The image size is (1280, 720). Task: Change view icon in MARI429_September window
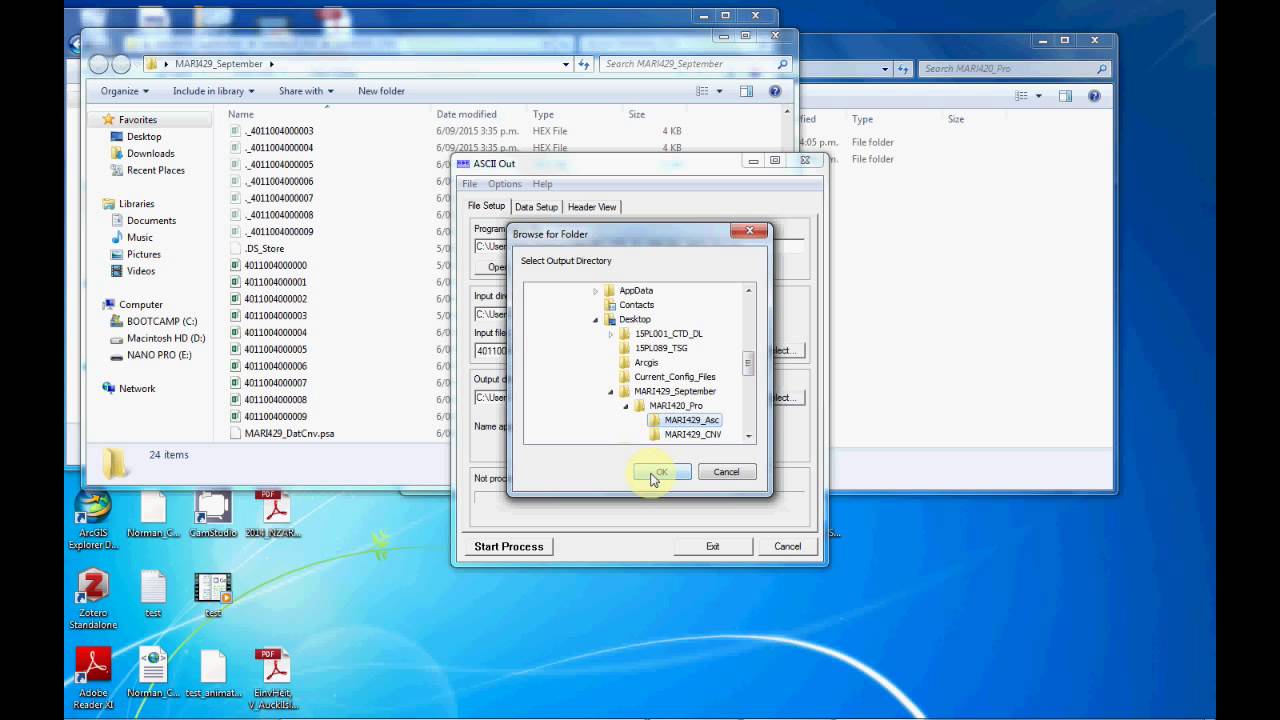[x=703, y=91]
